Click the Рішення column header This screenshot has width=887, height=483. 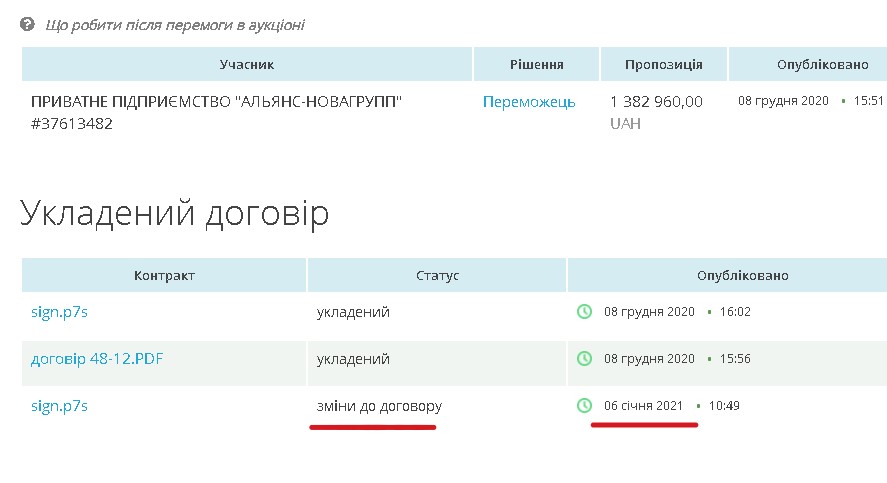(x=535, y=65)
